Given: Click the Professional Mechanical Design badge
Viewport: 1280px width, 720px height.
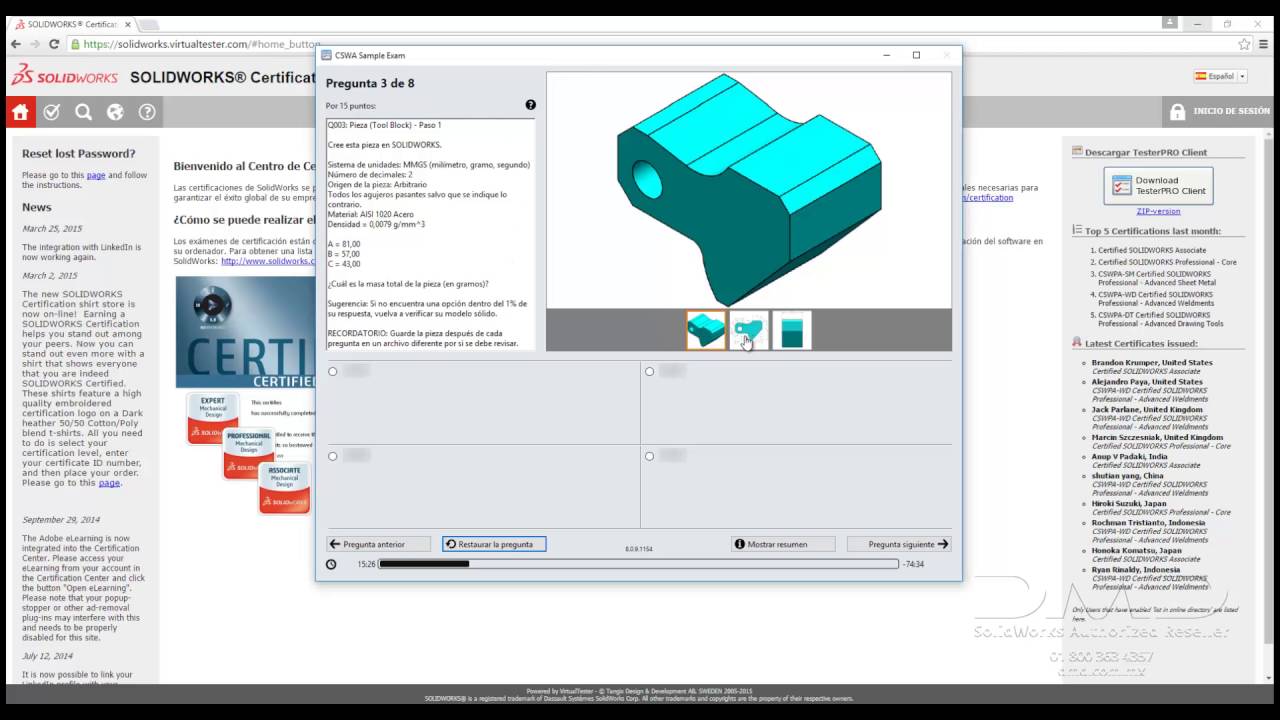Looking at the screenshot, I should coord(248,453).
